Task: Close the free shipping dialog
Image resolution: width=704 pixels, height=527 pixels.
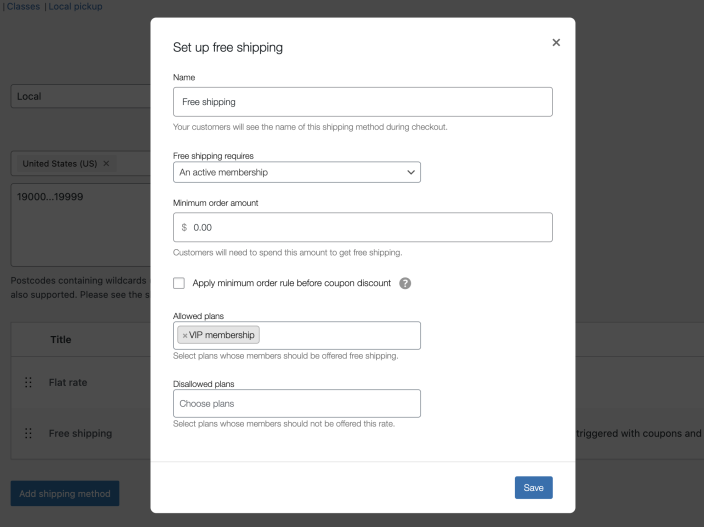Action: [556, 43]
